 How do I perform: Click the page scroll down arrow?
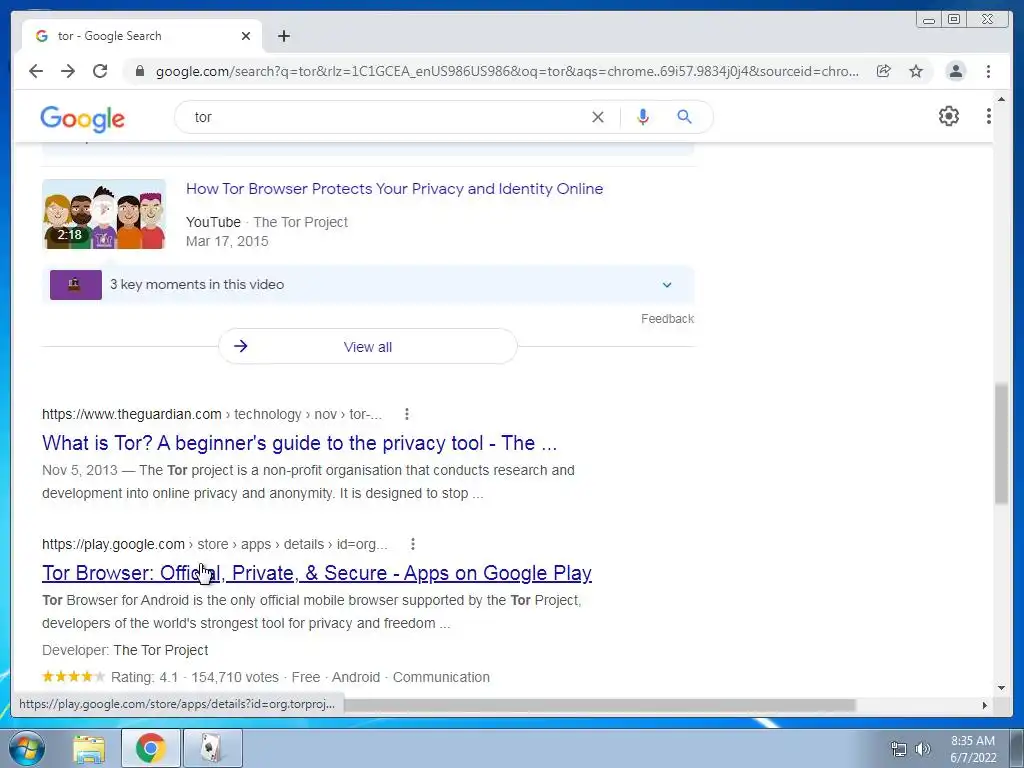pos(1001,688)
